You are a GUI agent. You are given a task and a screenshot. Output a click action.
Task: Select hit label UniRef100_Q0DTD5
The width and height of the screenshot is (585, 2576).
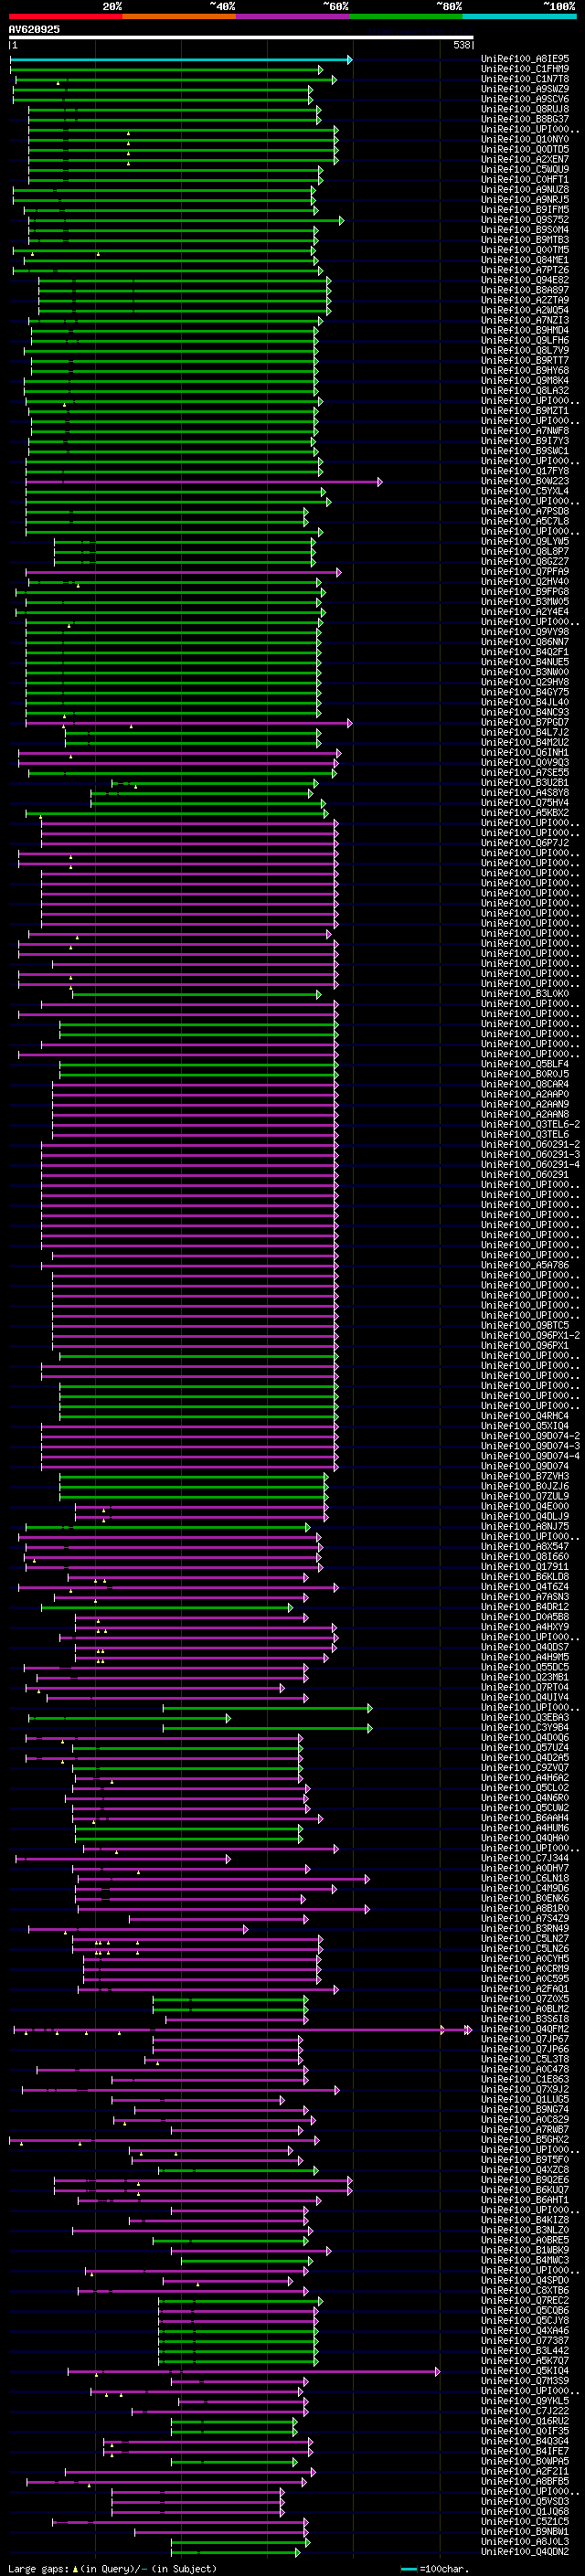pos(525,149)
